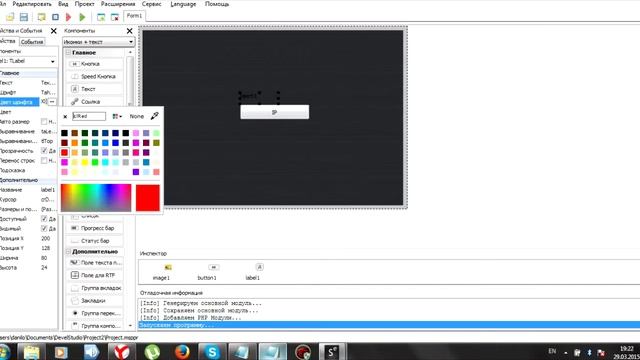Select image1 in the Inspector

tap(161, 272)
